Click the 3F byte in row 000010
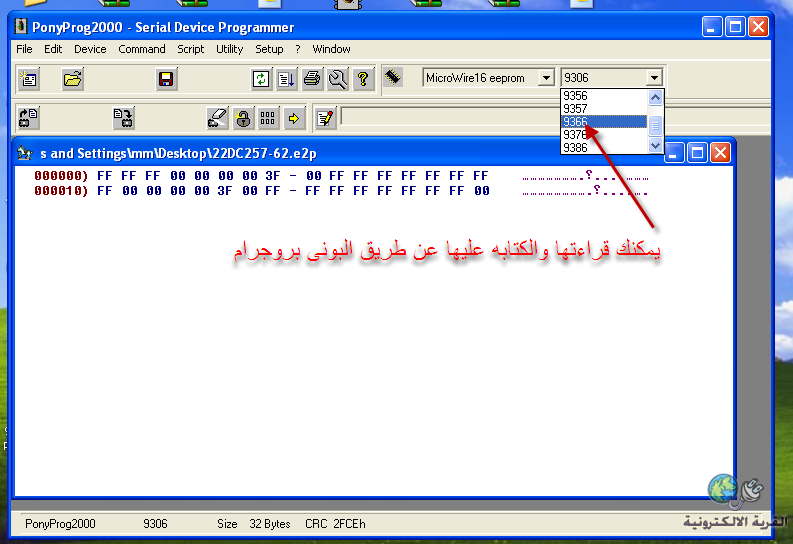 225,191
